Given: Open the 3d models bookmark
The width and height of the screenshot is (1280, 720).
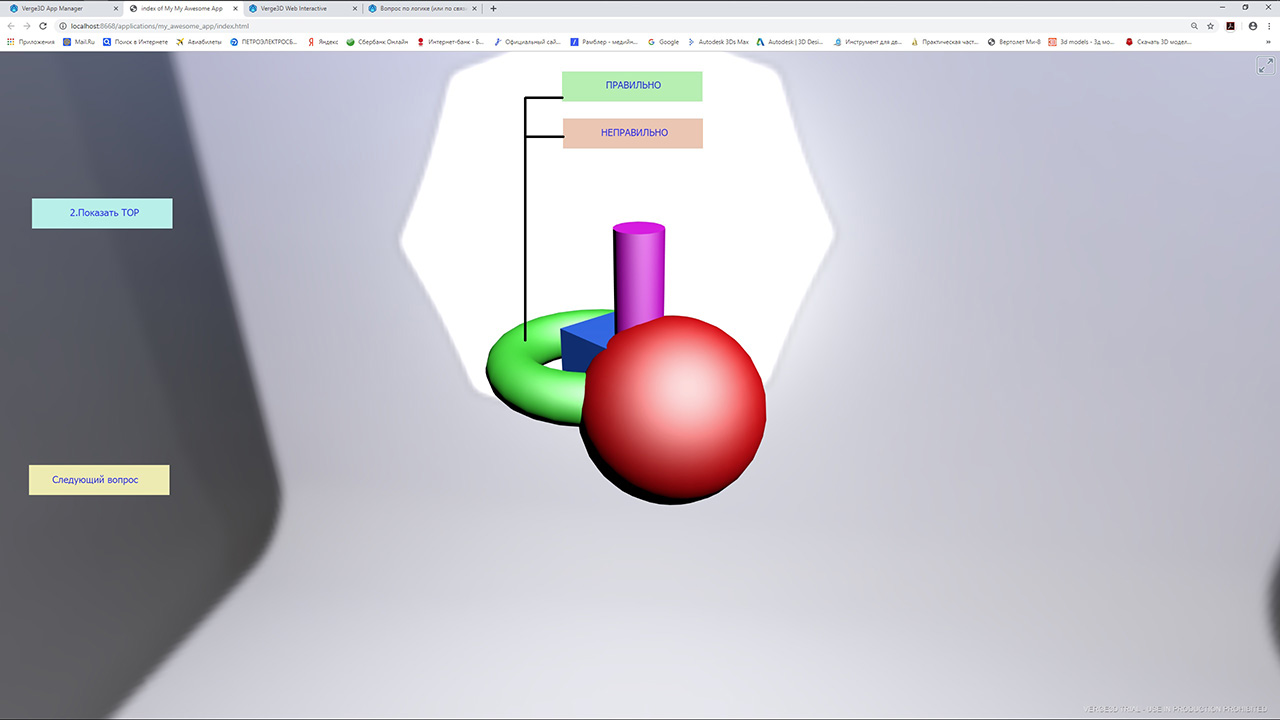Looking at the screenshot, I should click(x=1081, y=42).
